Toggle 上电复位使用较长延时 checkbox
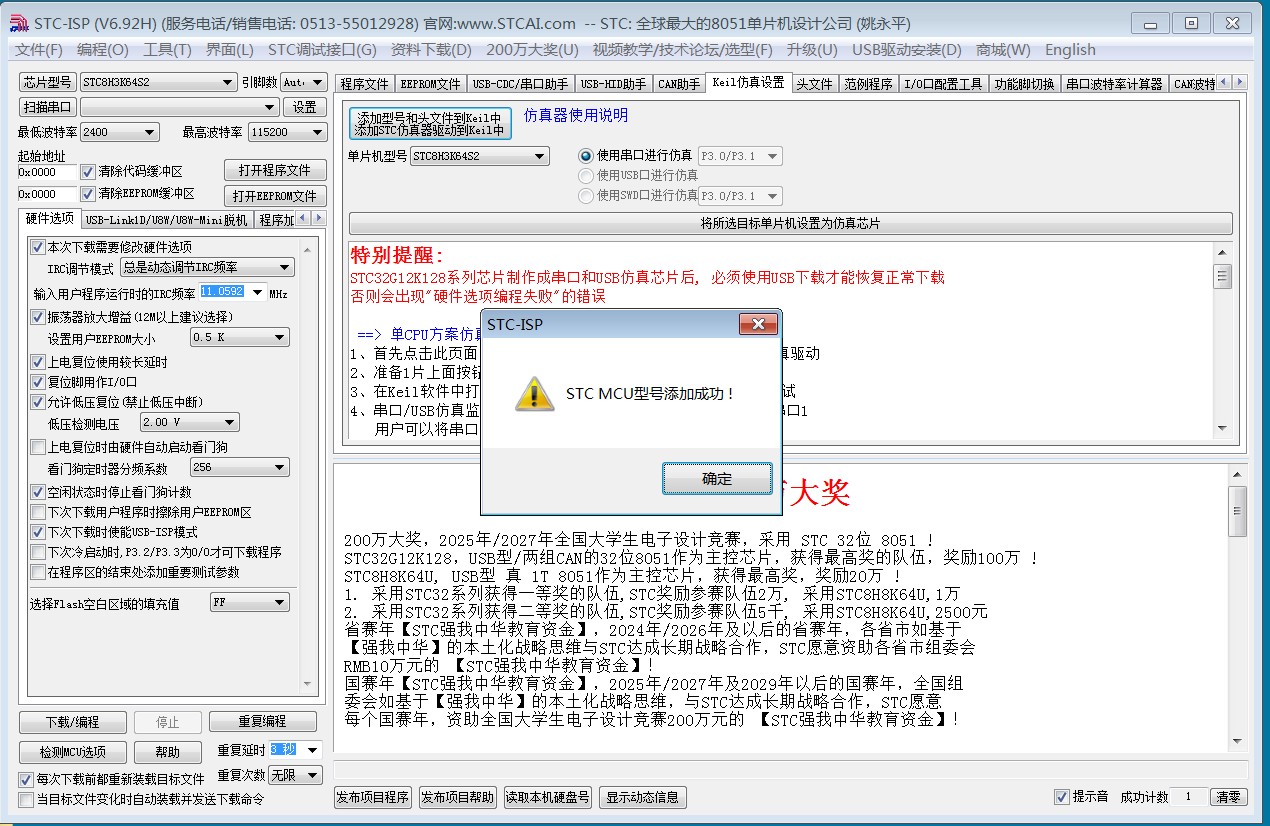 coord(38,362)
